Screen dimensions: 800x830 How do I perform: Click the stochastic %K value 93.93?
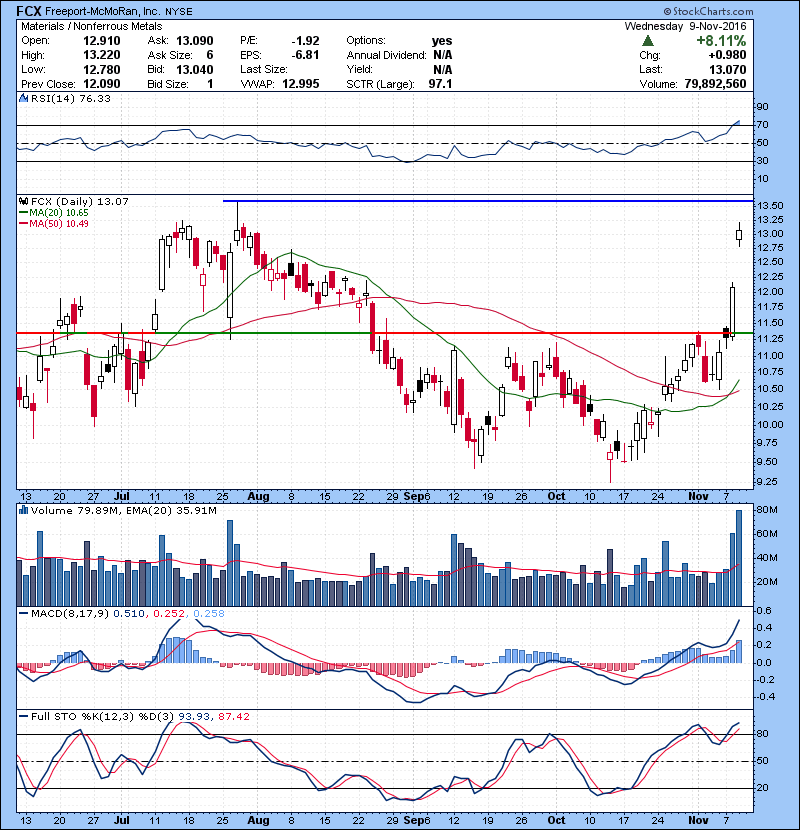194,717
